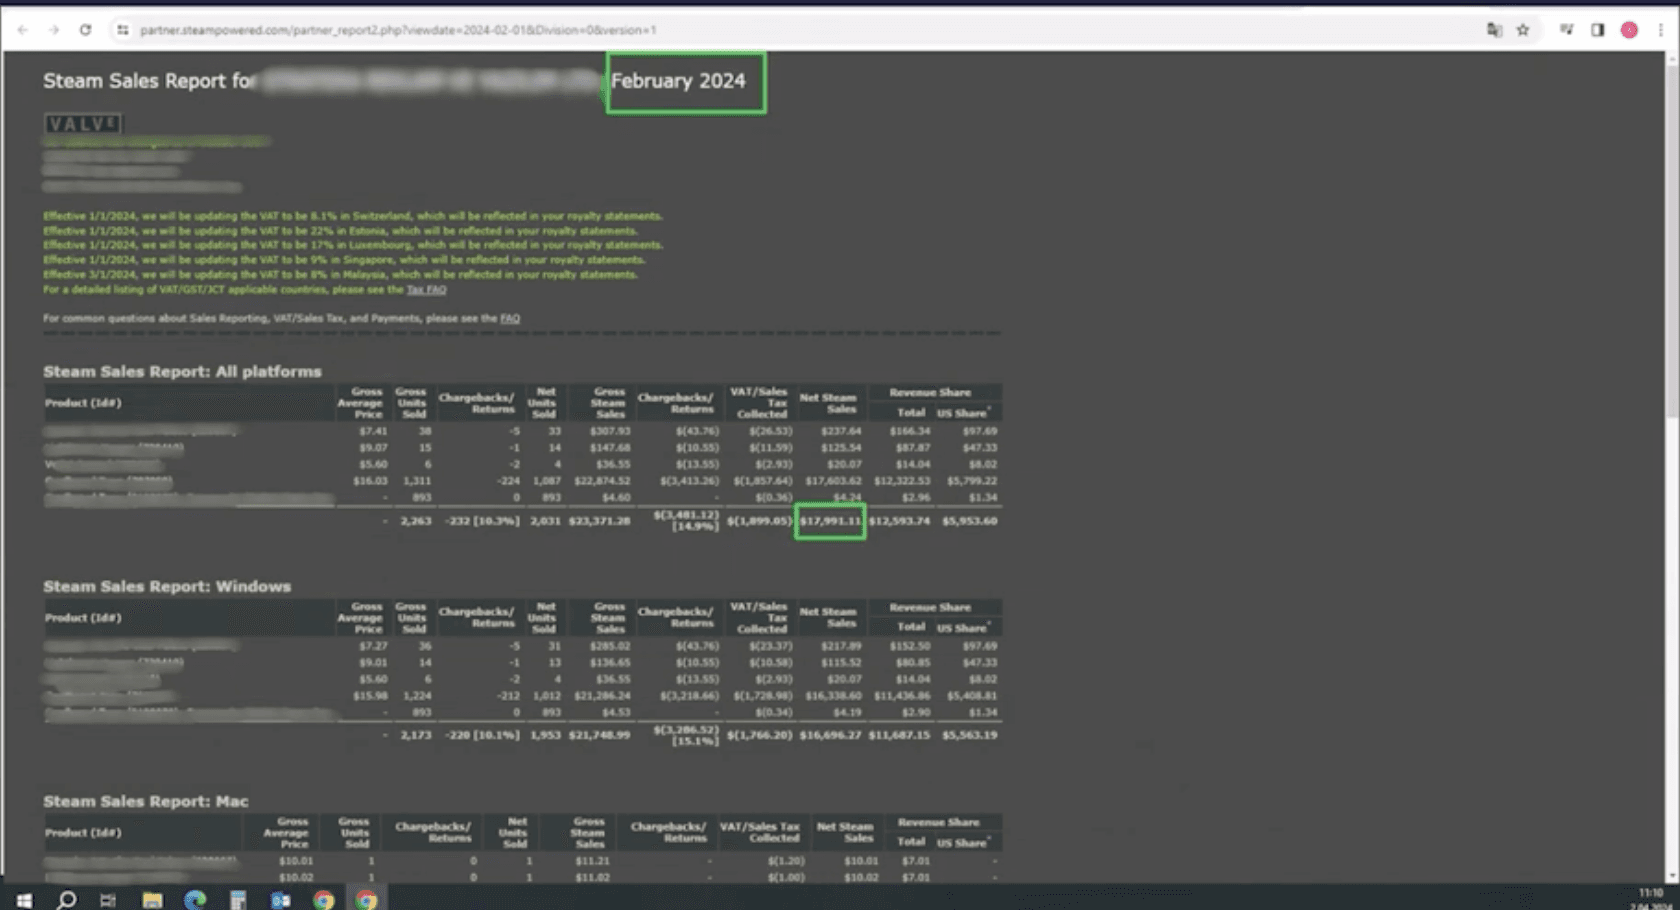Select the $21,286.24 gross sales cell
Viewport: 1680px width, 910px height.
click(x=602, y=696)
